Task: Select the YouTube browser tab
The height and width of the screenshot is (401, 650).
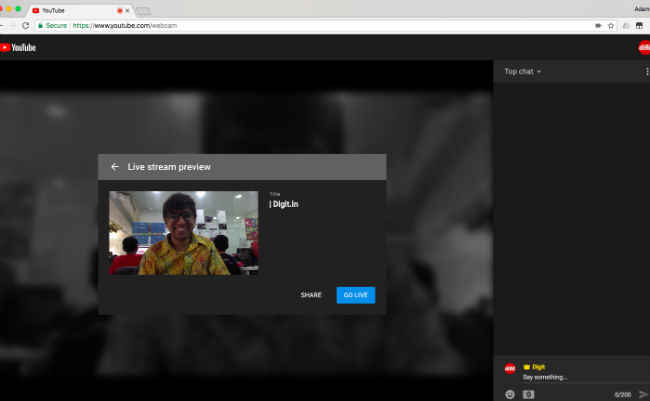Action: [x=77, y=10]
